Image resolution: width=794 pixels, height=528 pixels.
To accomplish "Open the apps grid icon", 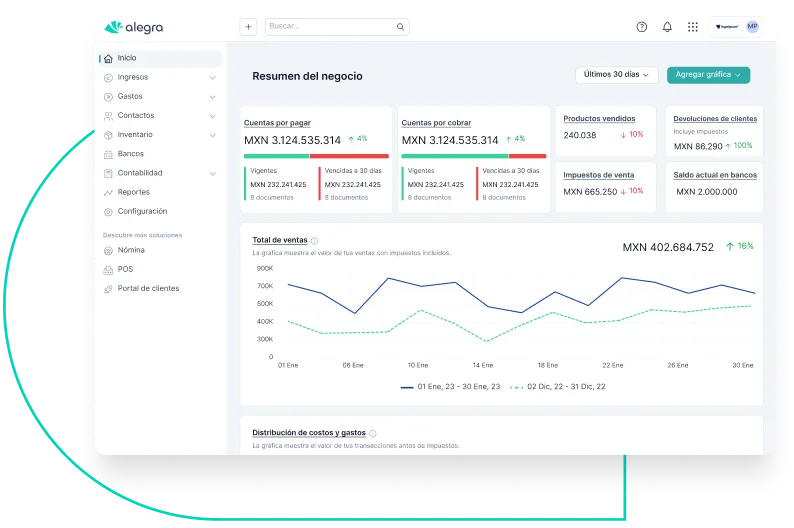I will [x=693, y=27].
